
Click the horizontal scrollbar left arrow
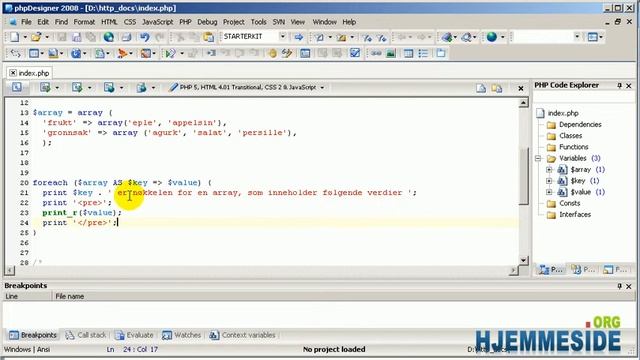point(10,270)
